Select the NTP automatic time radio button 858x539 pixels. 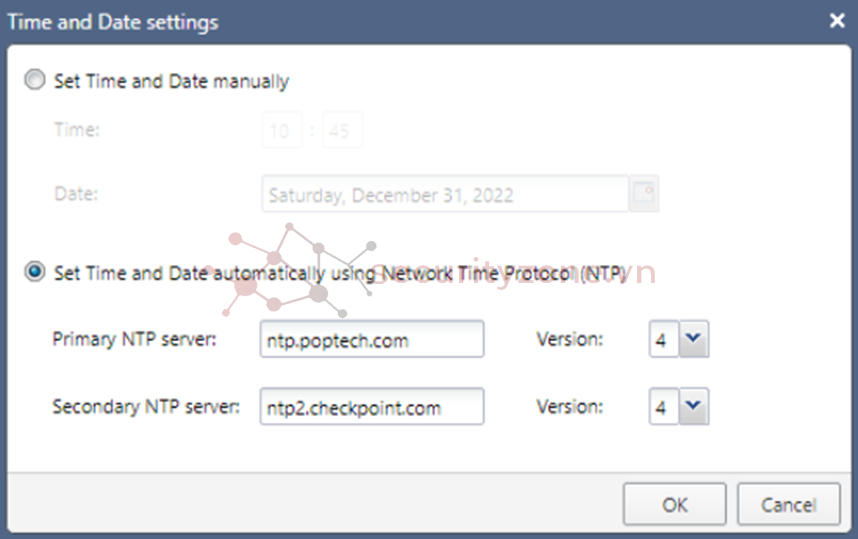pos(35,271)
